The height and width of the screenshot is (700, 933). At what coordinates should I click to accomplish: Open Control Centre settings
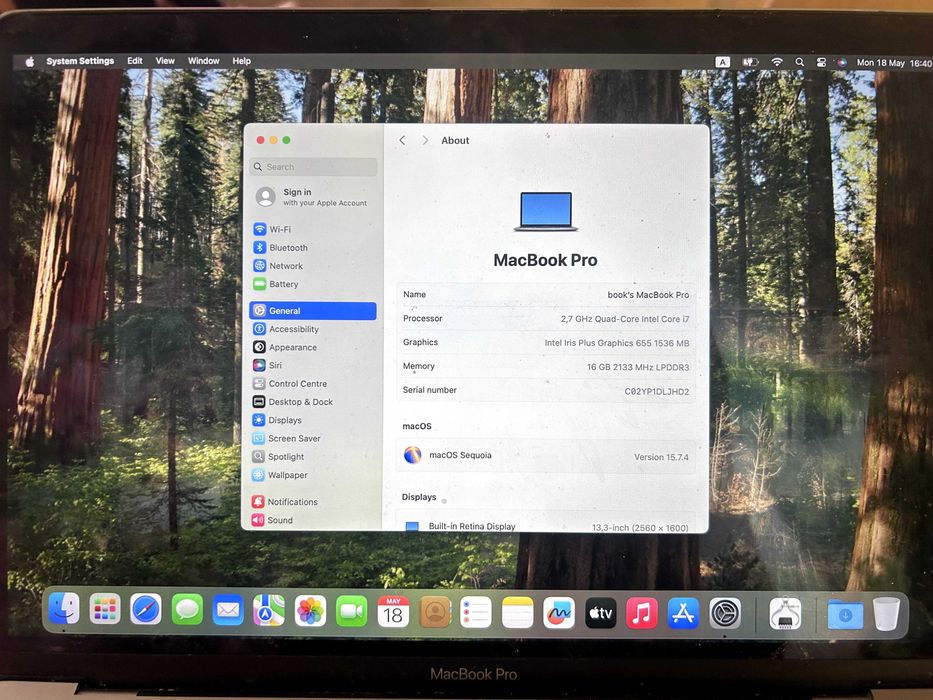[313, 384]
